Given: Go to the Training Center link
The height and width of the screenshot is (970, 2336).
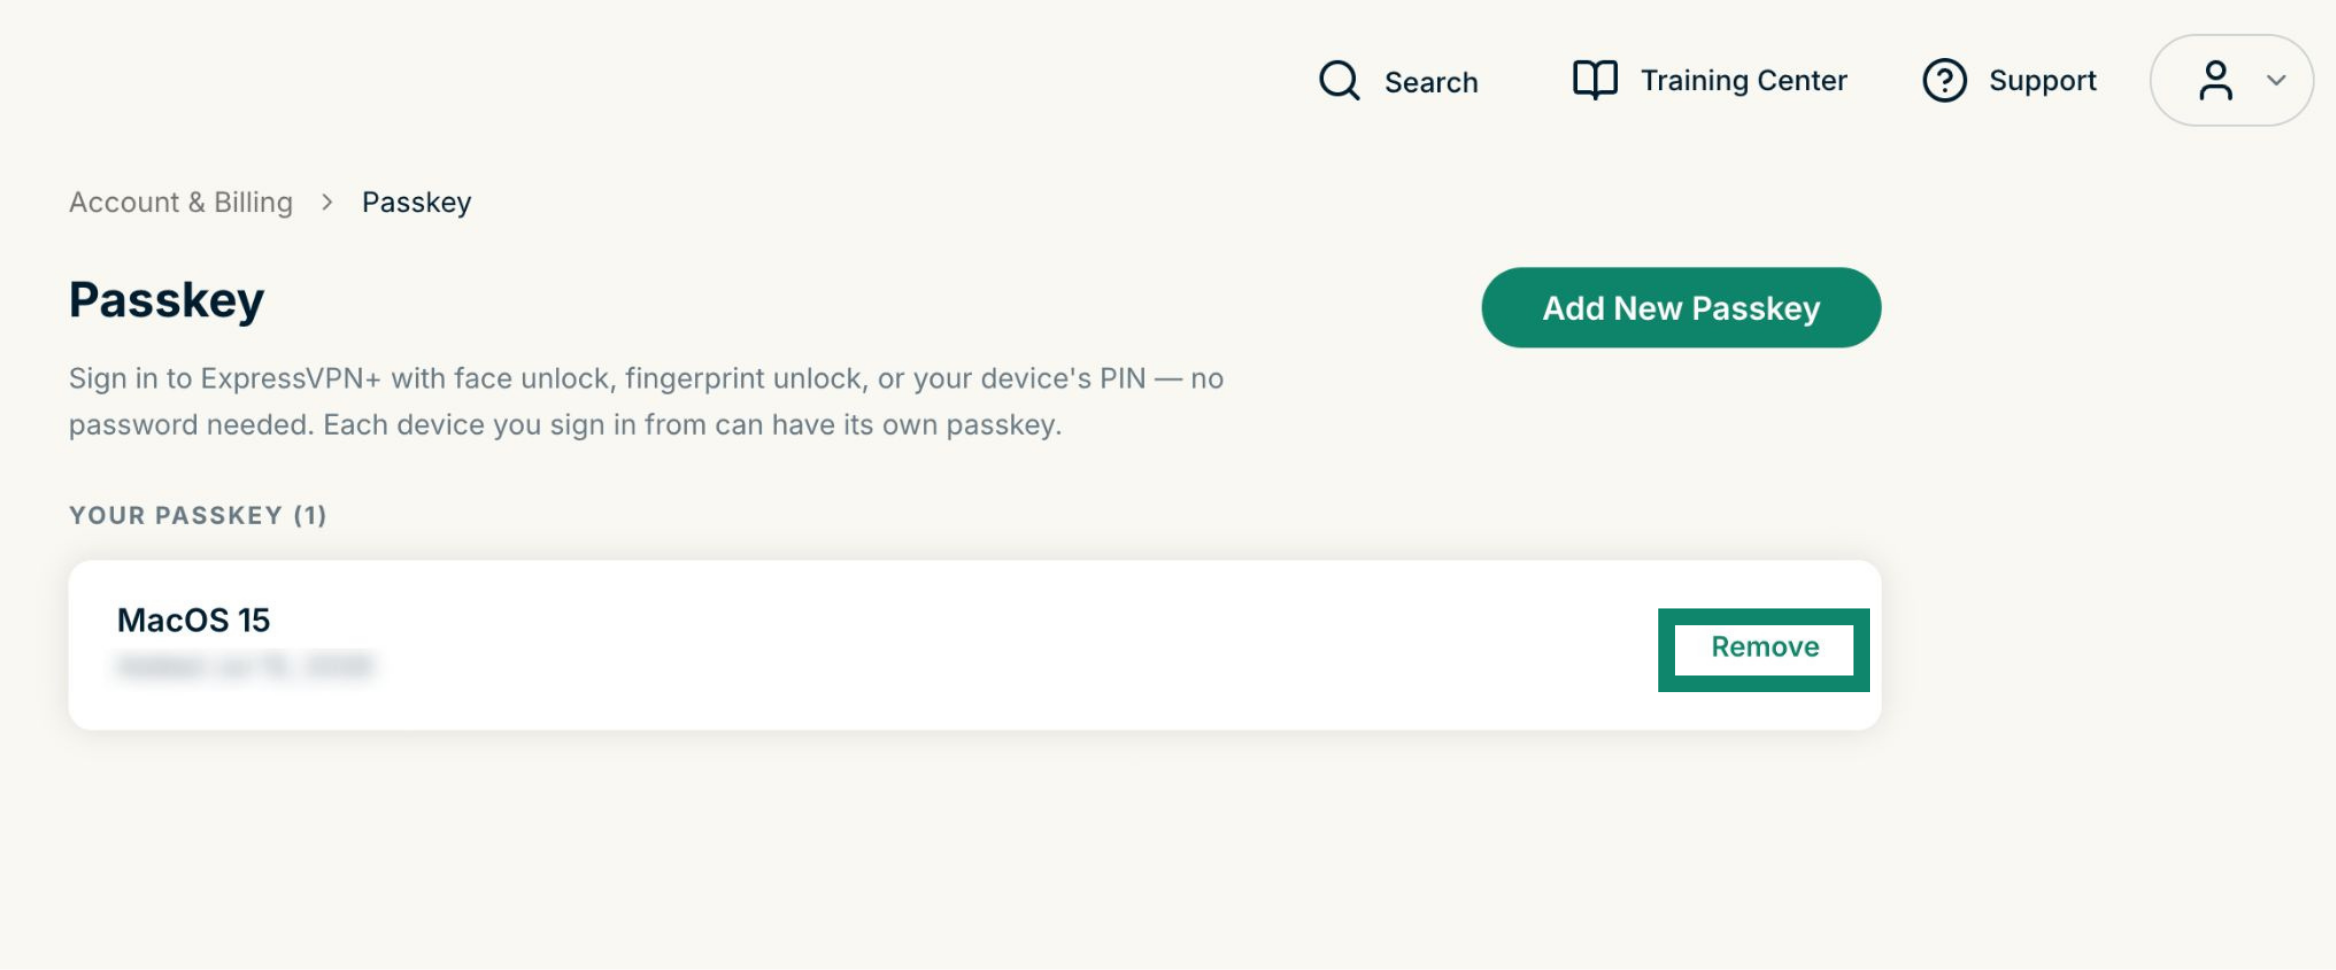Looking at the screenshot, I should [1744, 80].
